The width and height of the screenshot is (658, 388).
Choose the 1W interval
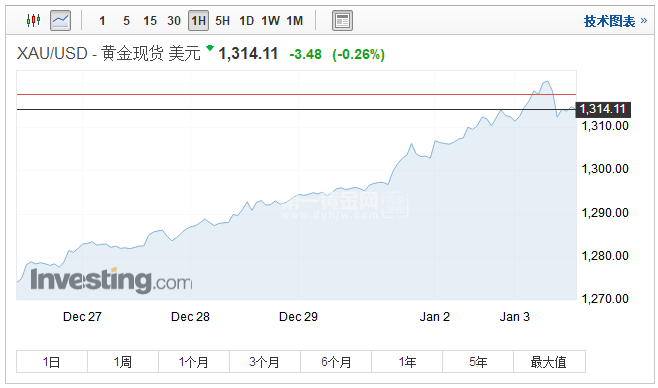click(x=270, y=21)
